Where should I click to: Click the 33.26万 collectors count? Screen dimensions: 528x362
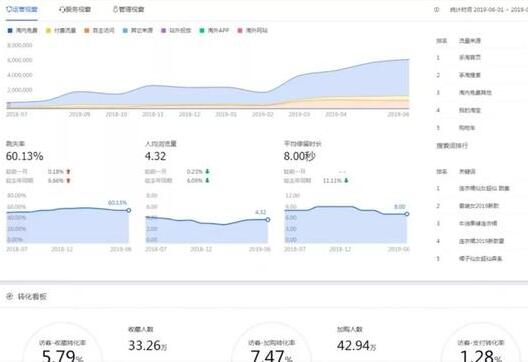147,345
